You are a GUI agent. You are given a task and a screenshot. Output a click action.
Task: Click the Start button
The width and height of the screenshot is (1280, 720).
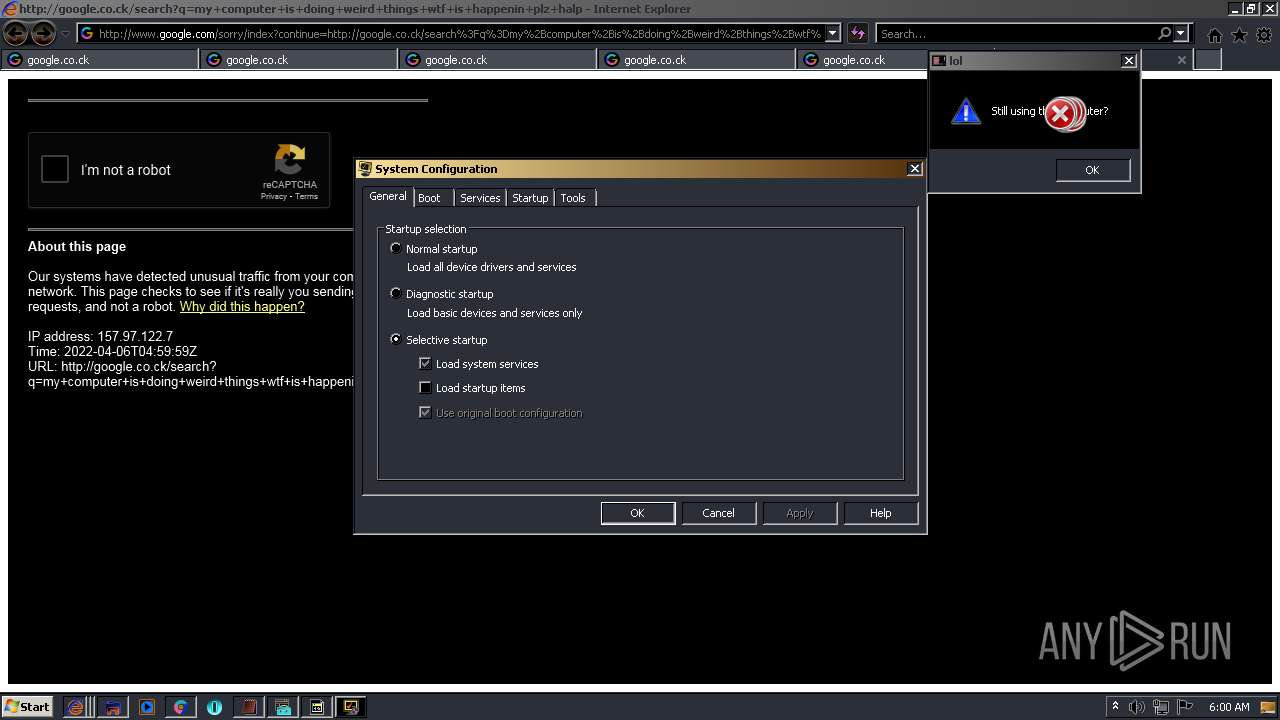(x=28, y=707)
